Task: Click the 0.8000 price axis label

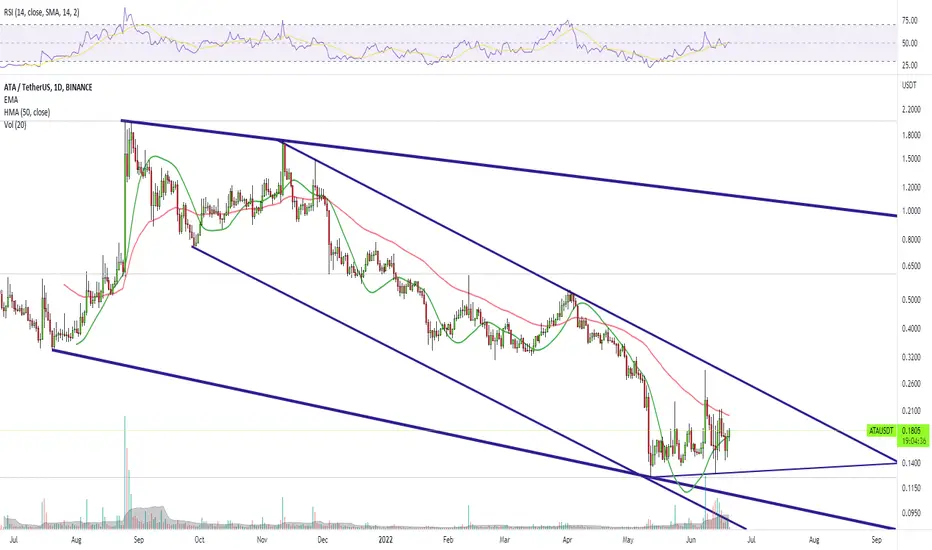Action: 911,240
